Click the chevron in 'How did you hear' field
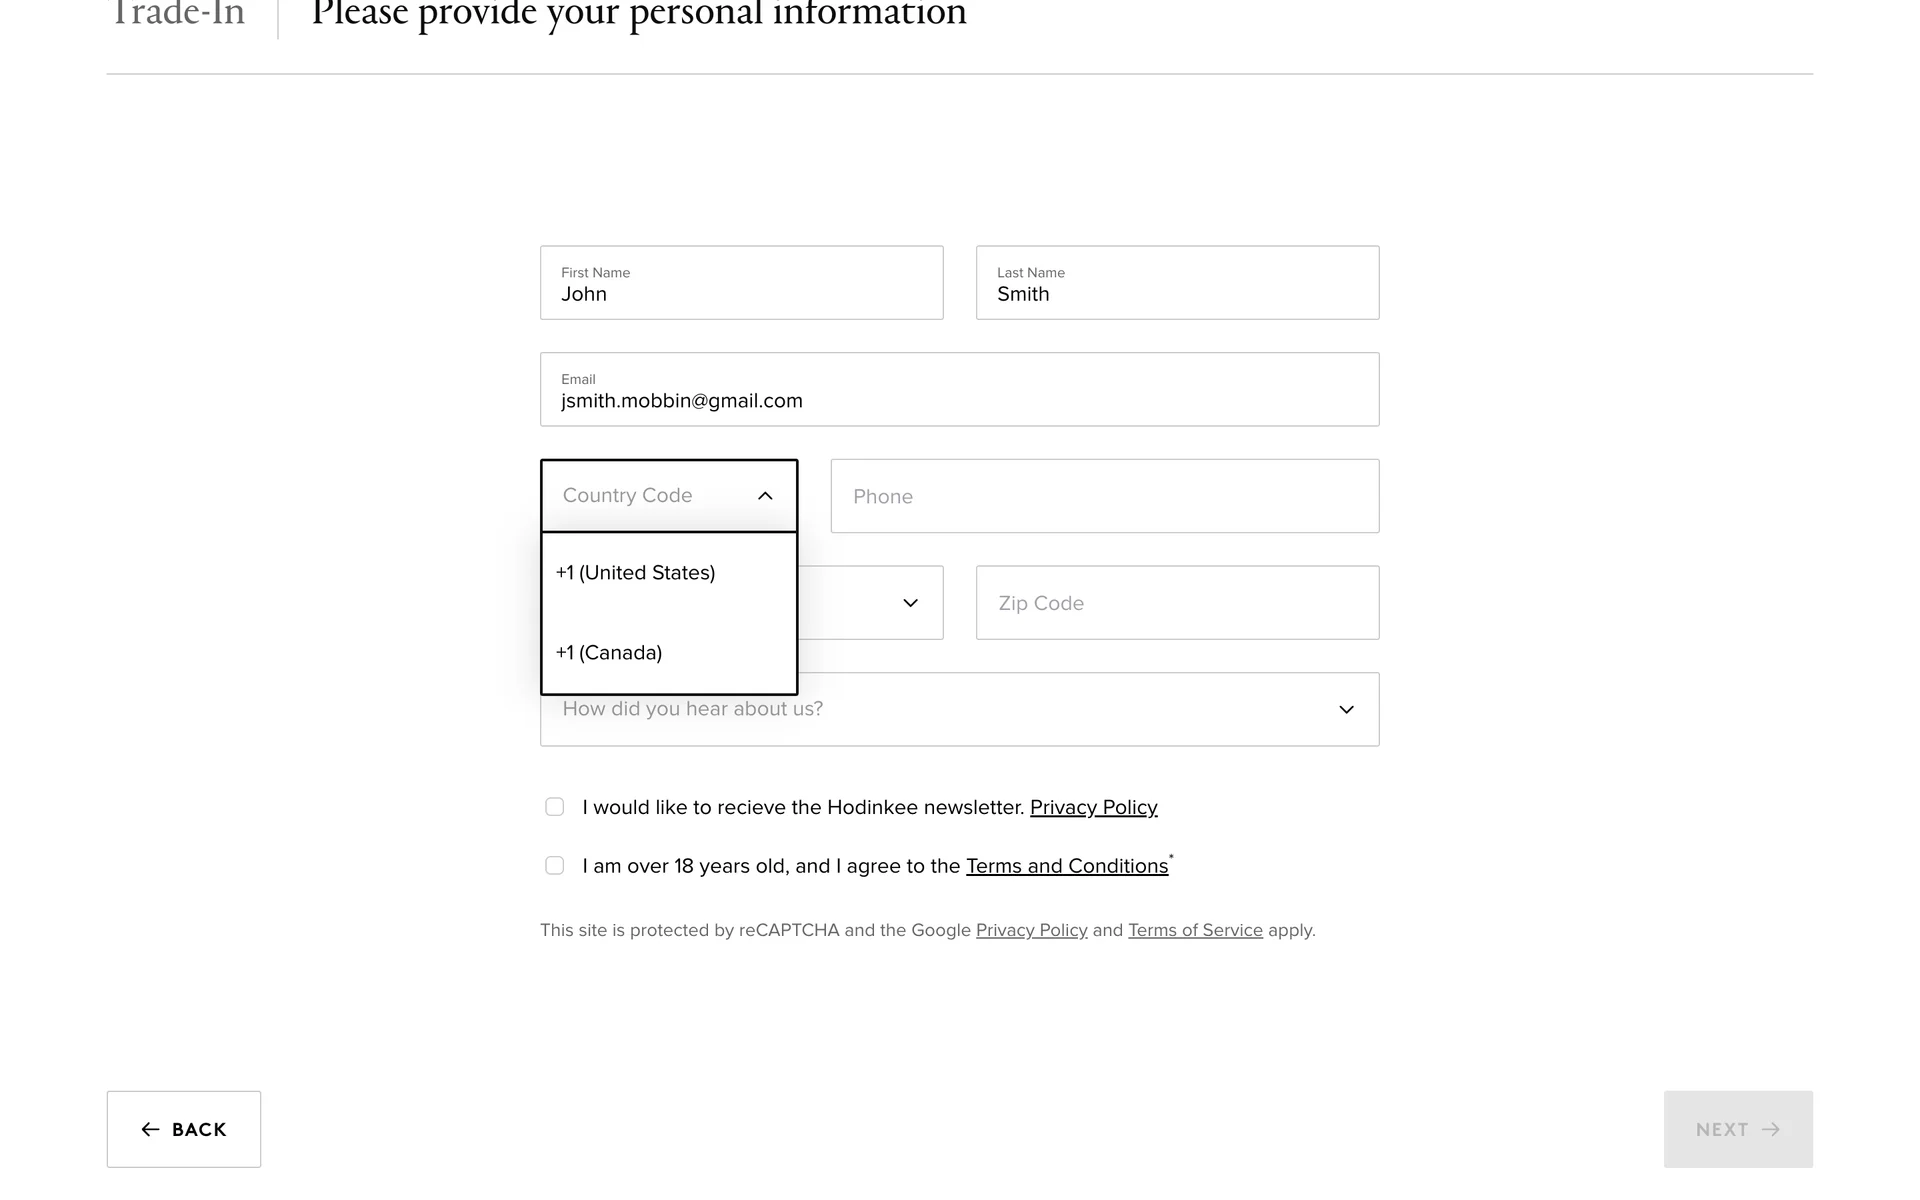 point(1346,710)
